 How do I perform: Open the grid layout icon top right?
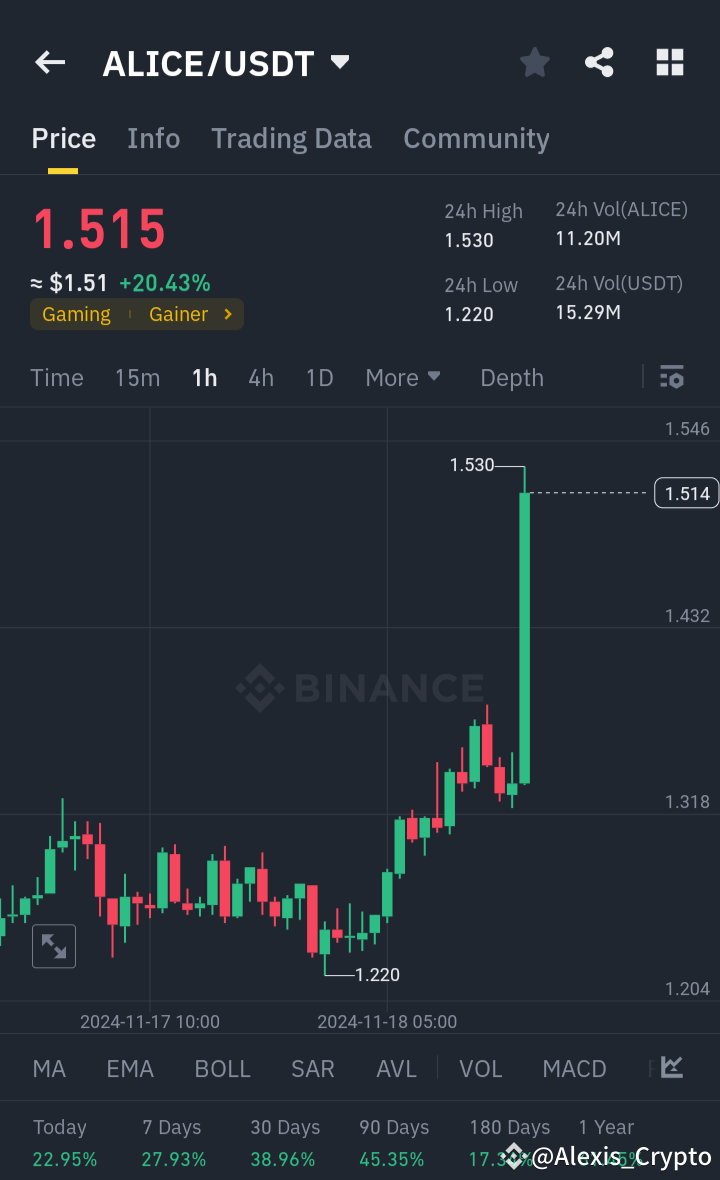669,62
